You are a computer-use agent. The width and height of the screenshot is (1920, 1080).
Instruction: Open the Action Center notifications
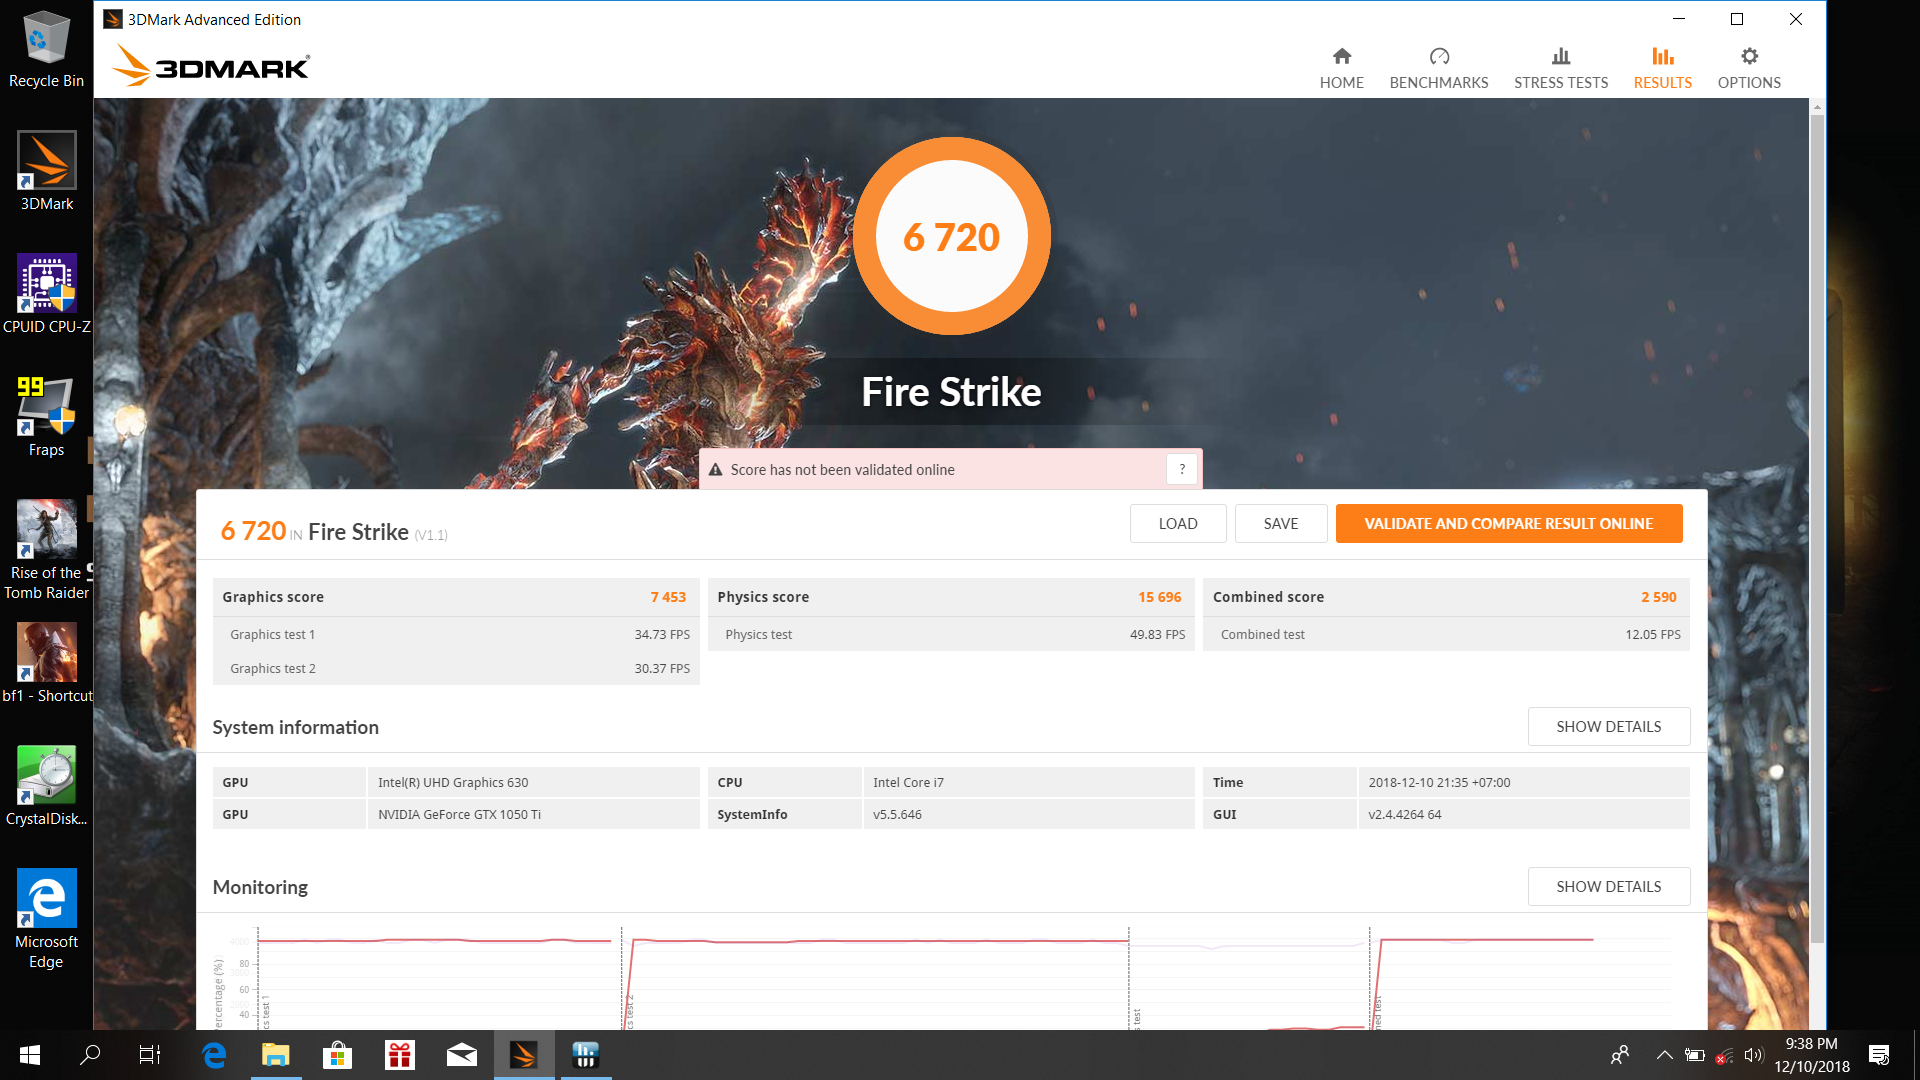pos(1878,1055)
